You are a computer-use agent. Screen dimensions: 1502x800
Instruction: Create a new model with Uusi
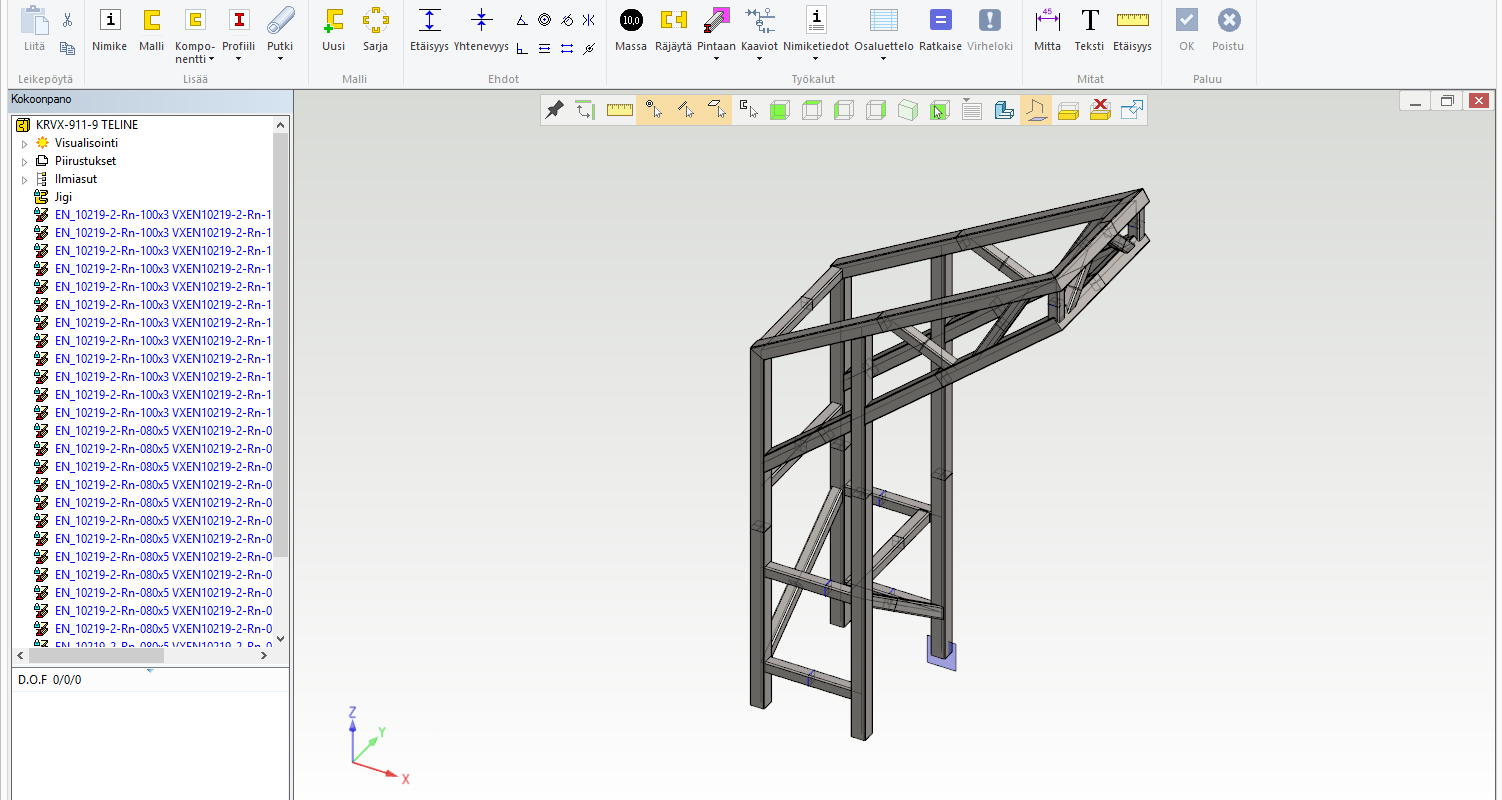click(333, 28)
